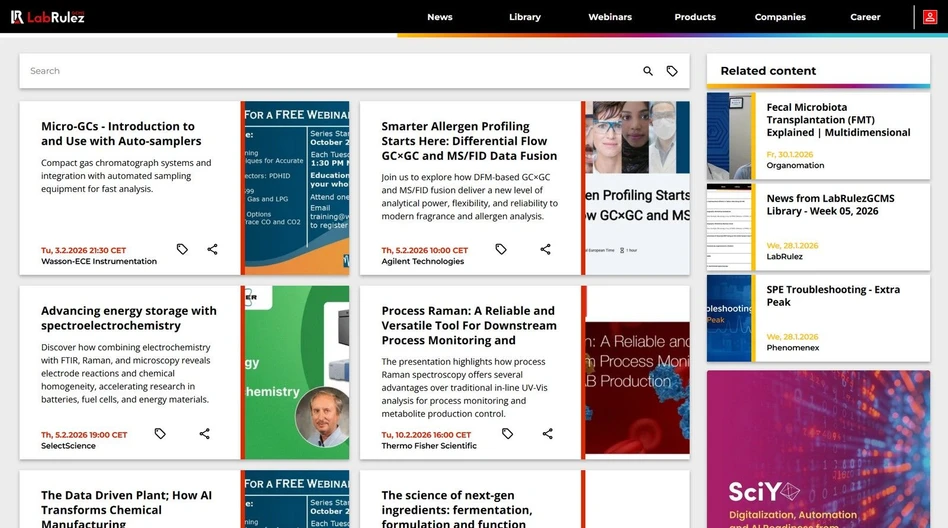Click Thermo Fisher Scientific company name
Screen dimensions: 948x528
coord(429,446)
